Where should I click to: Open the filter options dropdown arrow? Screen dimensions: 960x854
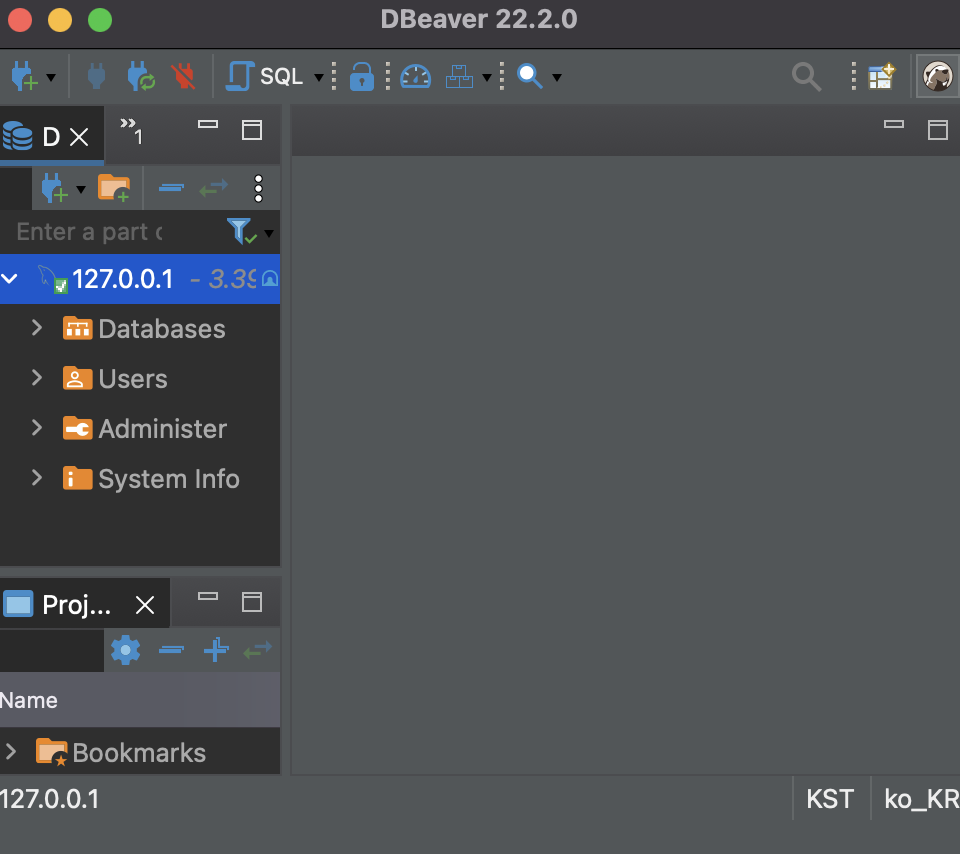269,233
